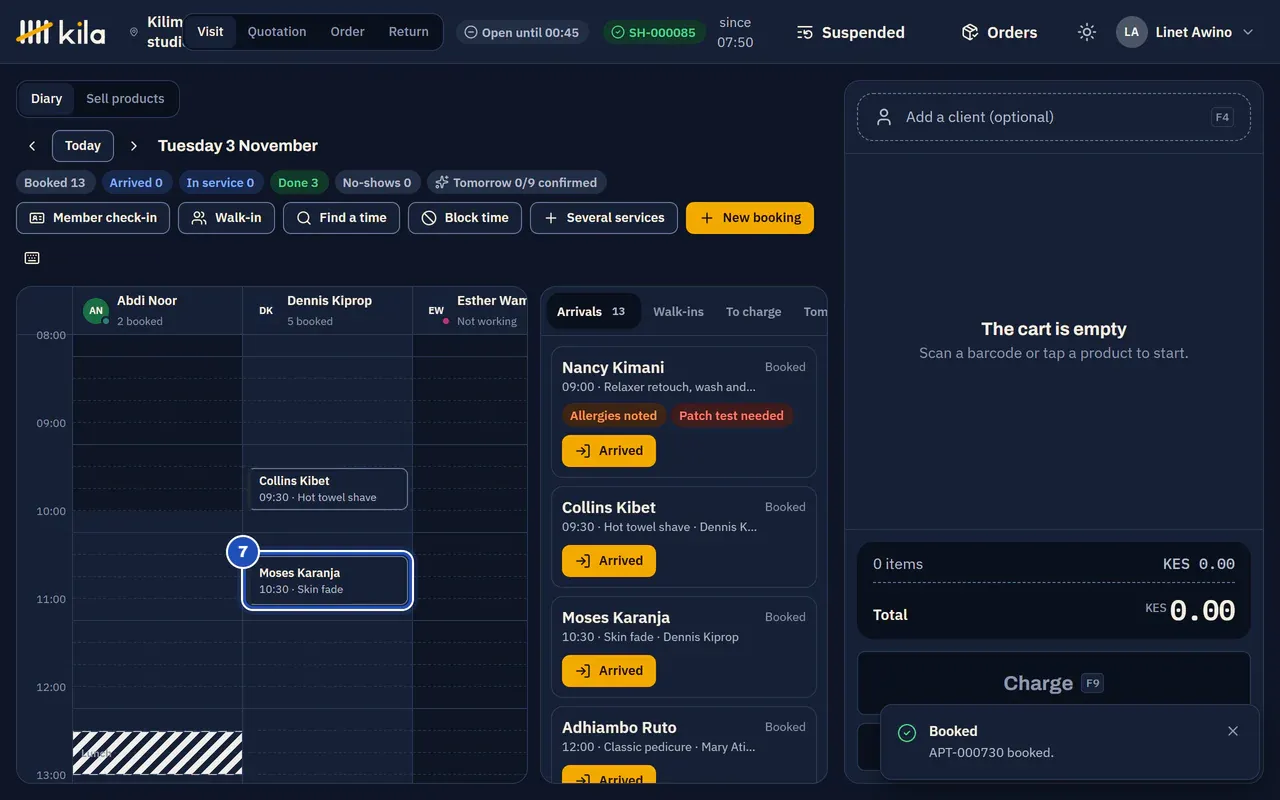Select the Visit tab

click(210, 32)
